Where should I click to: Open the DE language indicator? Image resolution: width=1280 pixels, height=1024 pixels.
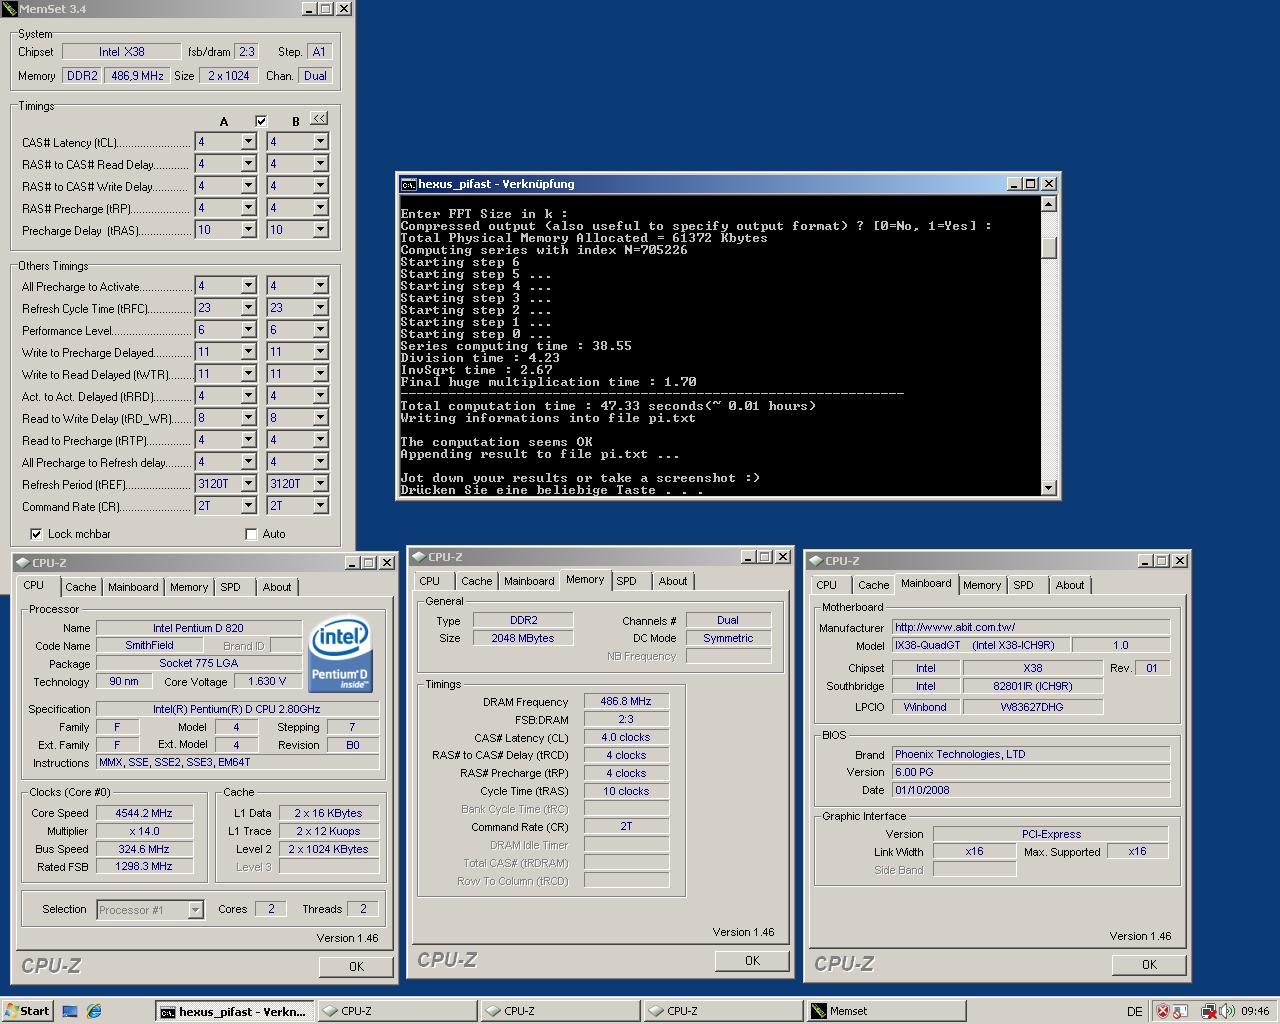click(x=1134, y=1011)
